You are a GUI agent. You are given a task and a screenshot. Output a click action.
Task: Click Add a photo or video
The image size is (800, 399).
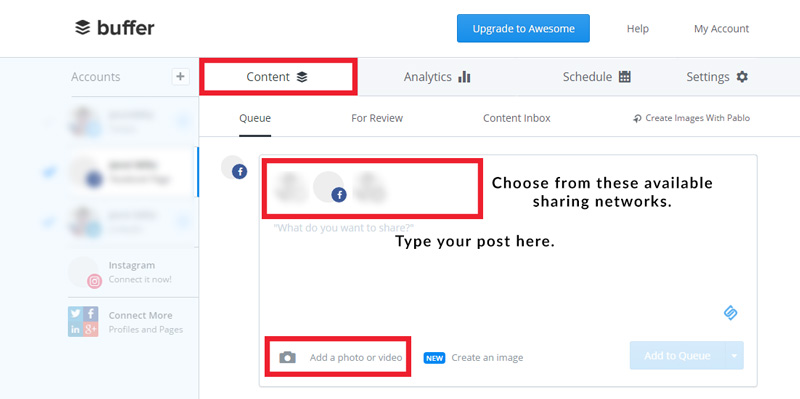(356, 357)
